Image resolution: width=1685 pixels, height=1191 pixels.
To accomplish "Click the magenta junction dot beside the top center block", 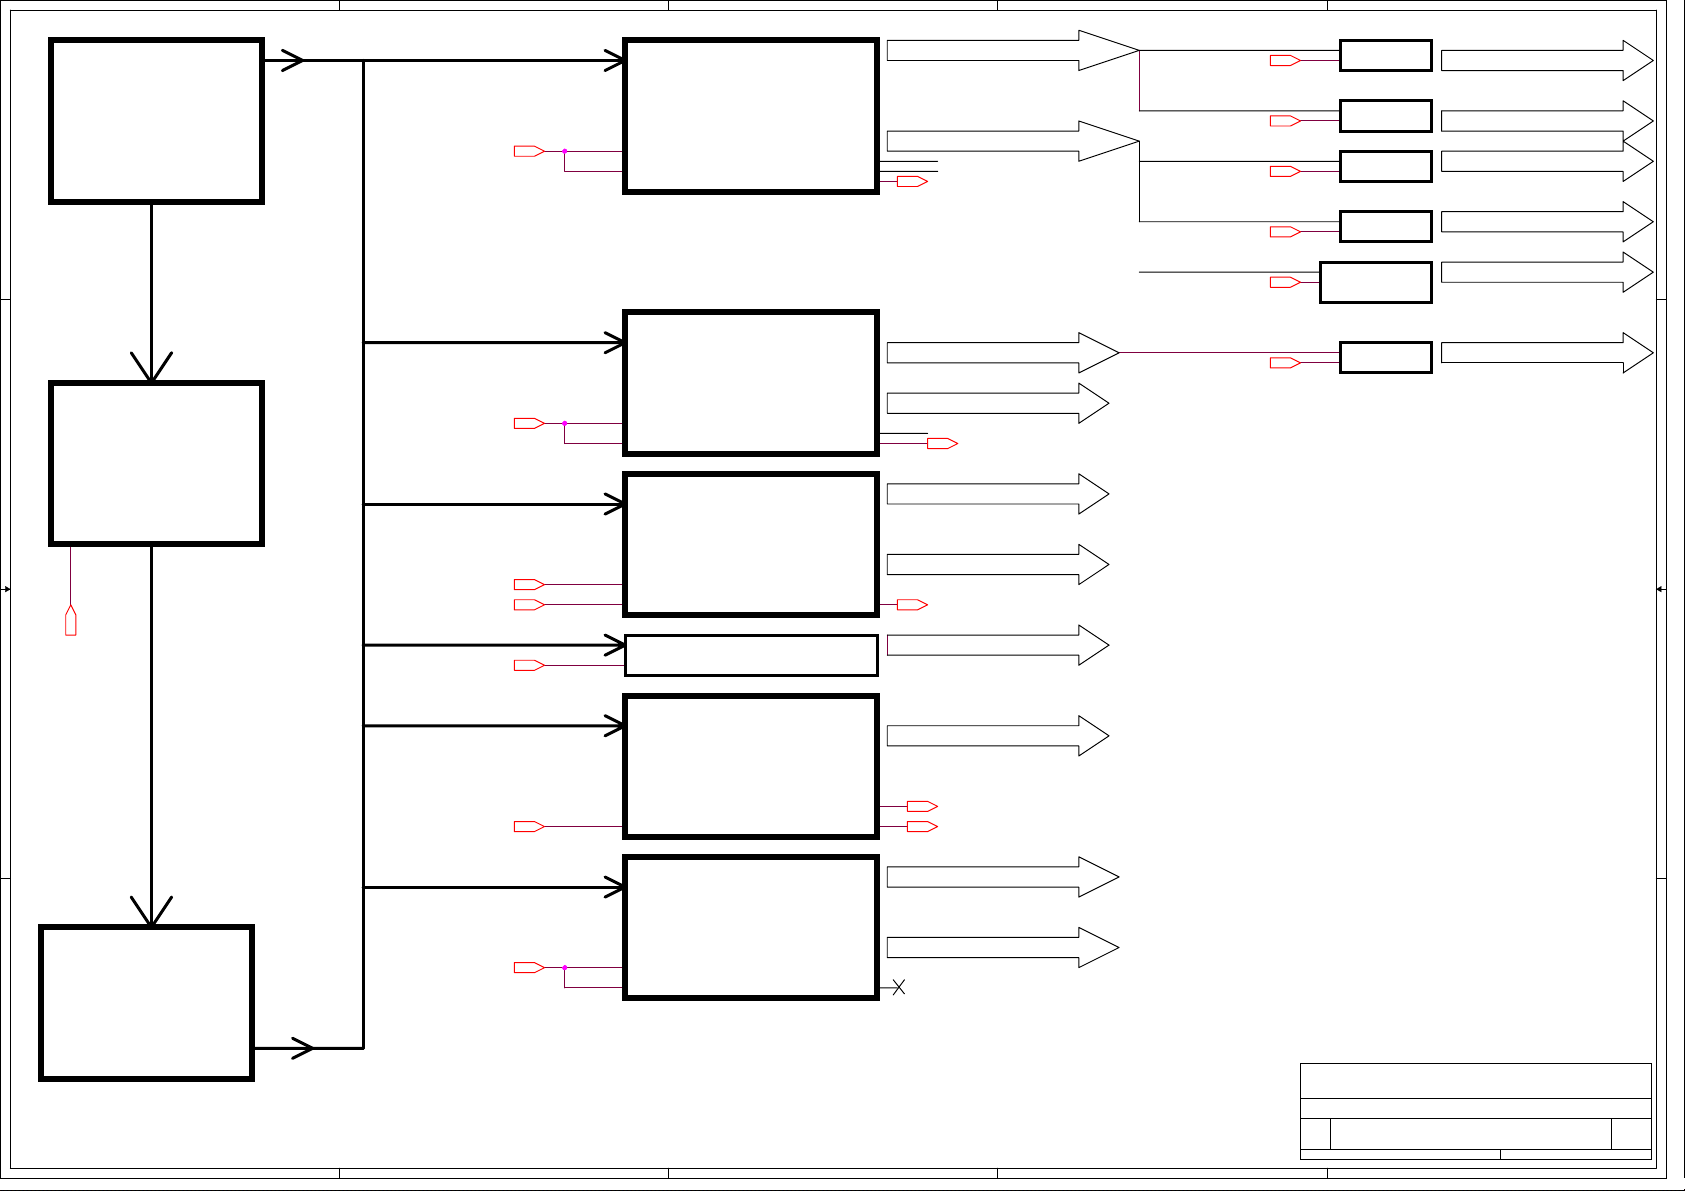I will pyautogui.click(x=565, y=151).
